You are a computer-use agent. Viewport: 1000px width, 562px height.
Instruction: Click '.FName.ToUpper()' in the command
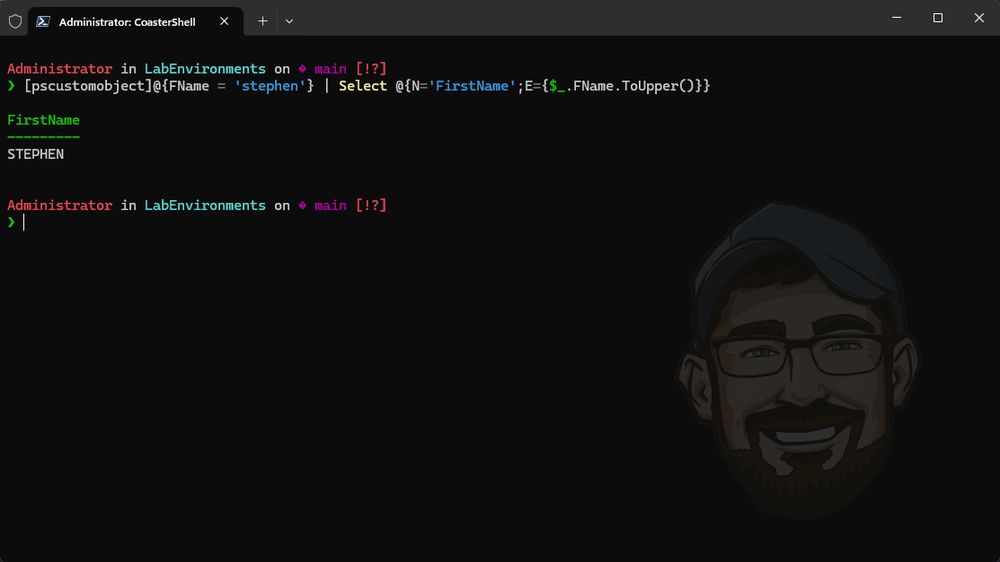pyautogui.click(x=629, y=86)
